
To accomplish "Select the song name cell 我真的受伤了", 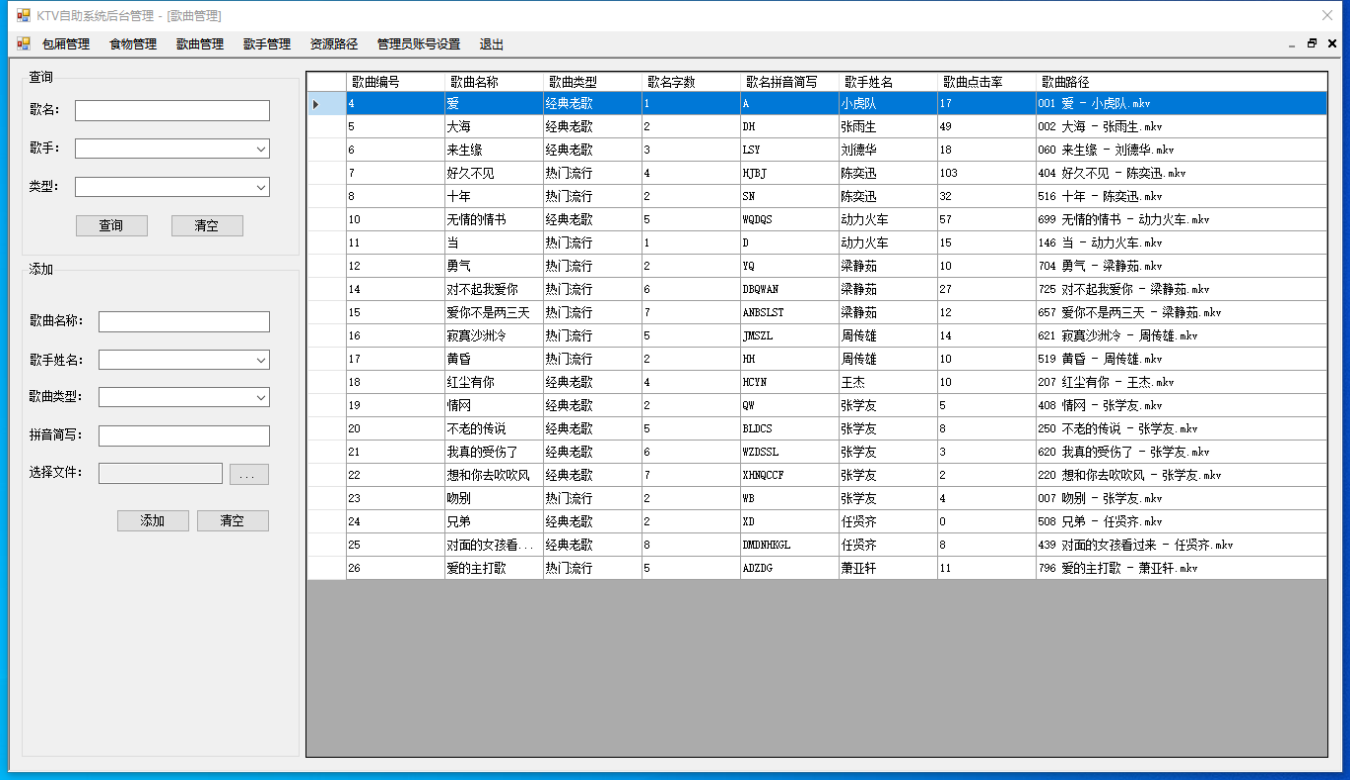I will coord(494,452).
